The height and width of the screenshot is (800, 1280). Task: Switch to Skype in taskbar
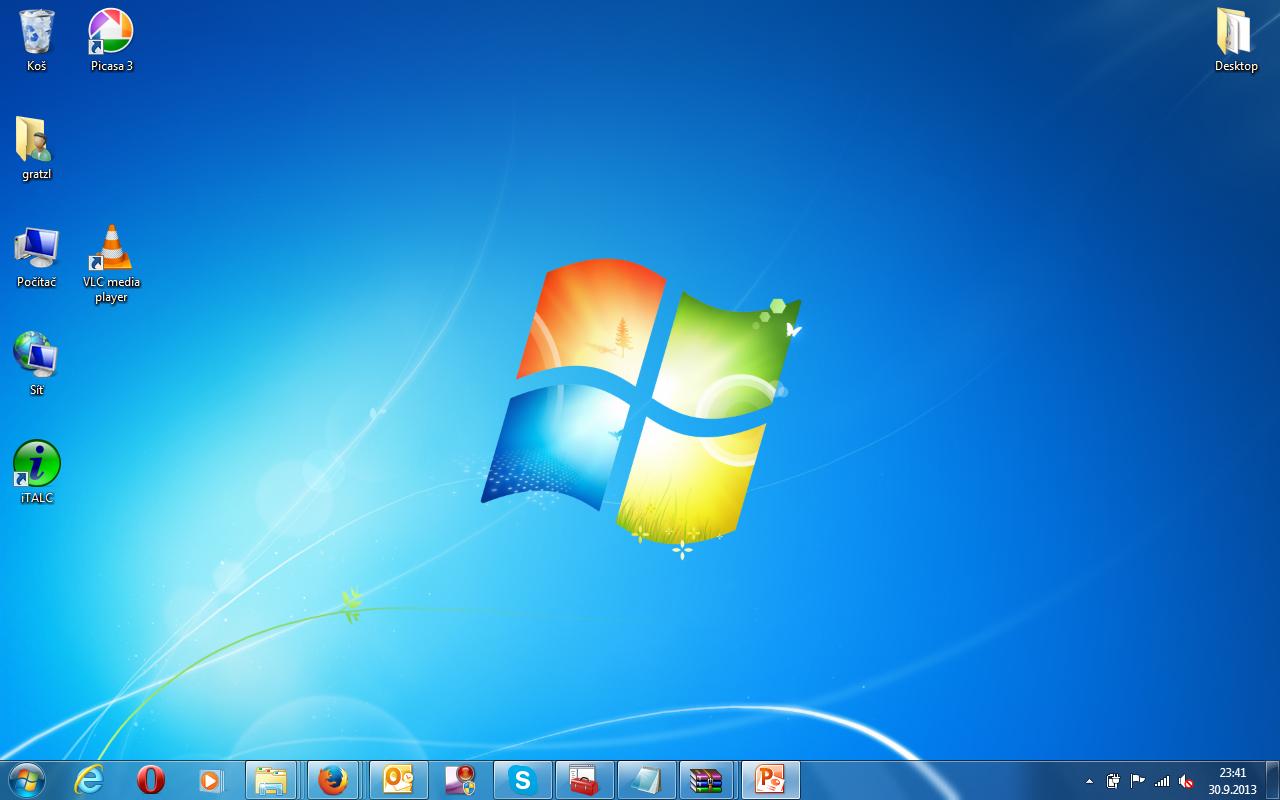coord(523,780)
